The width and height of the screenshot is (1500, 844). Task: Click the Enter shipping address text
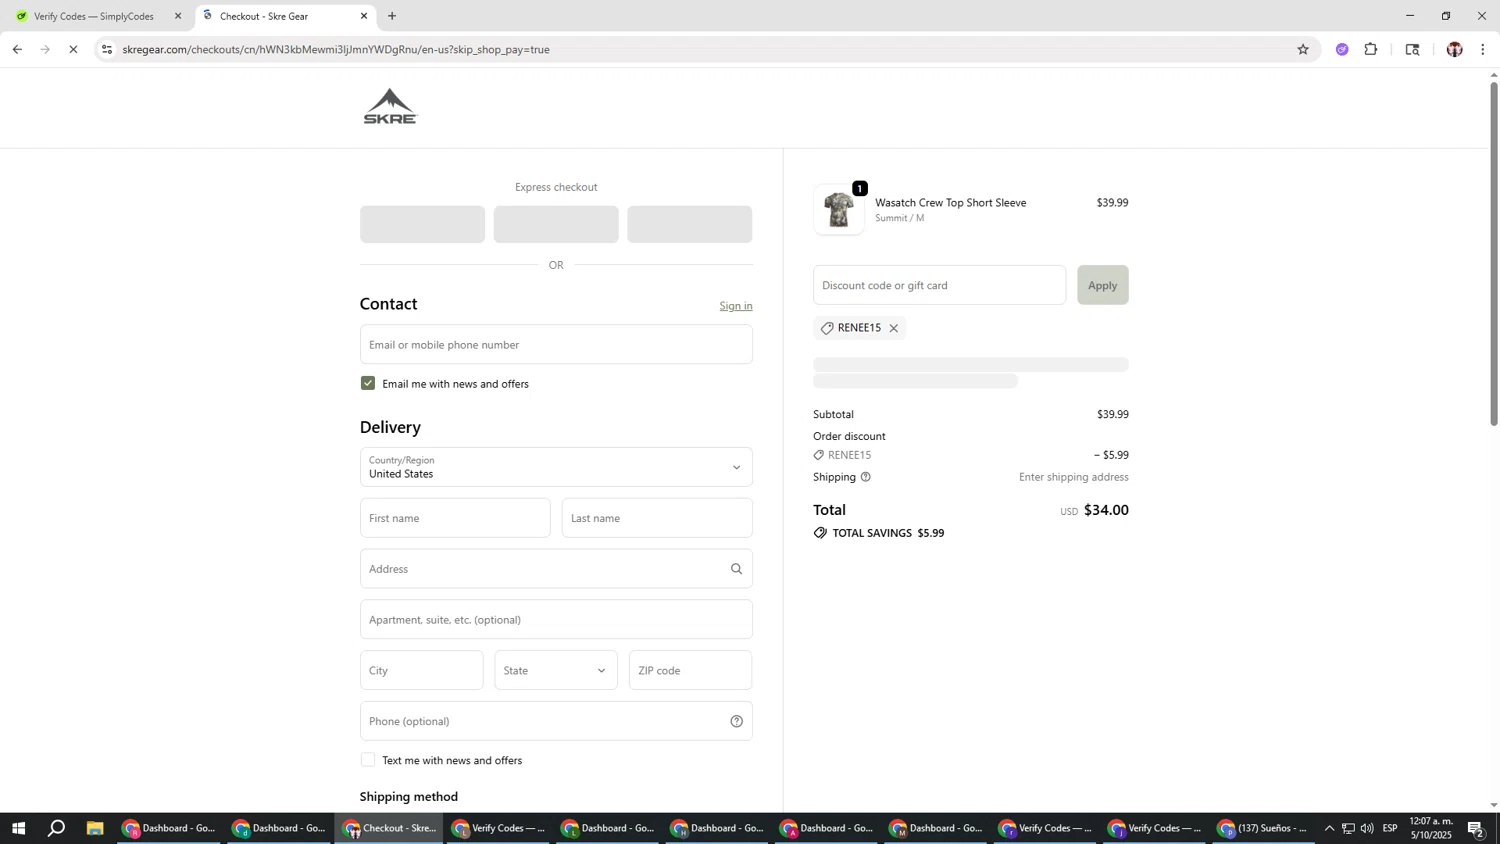point(1073,477)
